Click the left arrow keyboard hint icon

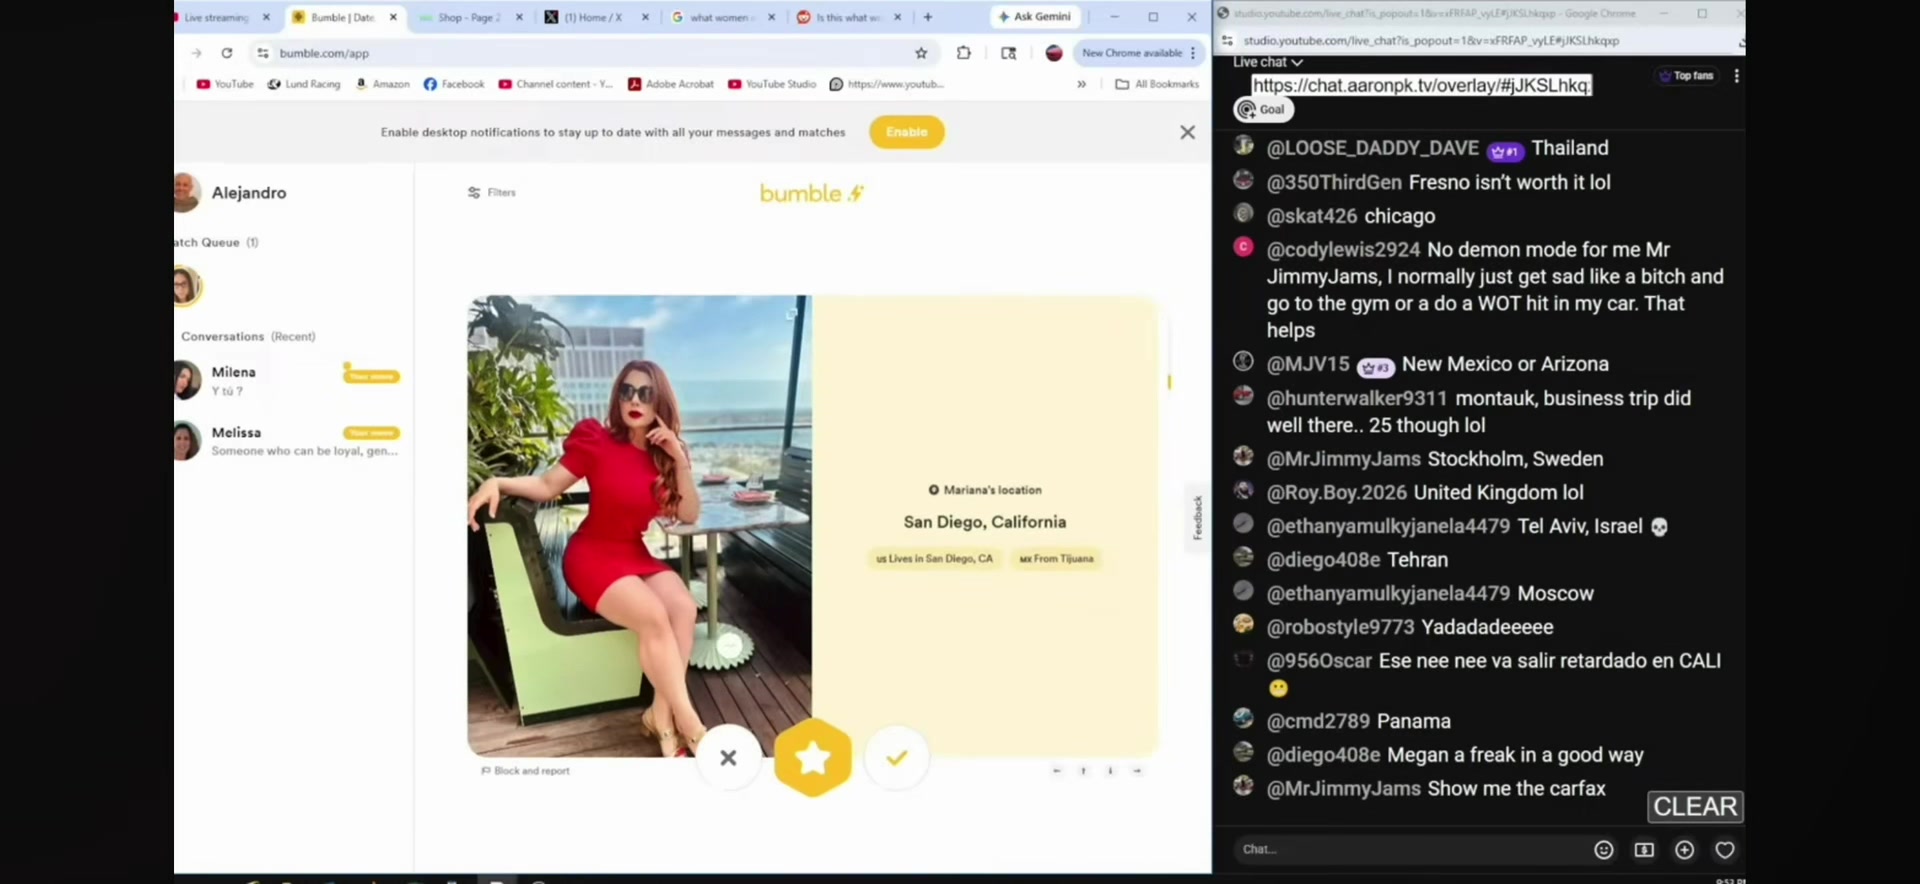click(1057, 771)
